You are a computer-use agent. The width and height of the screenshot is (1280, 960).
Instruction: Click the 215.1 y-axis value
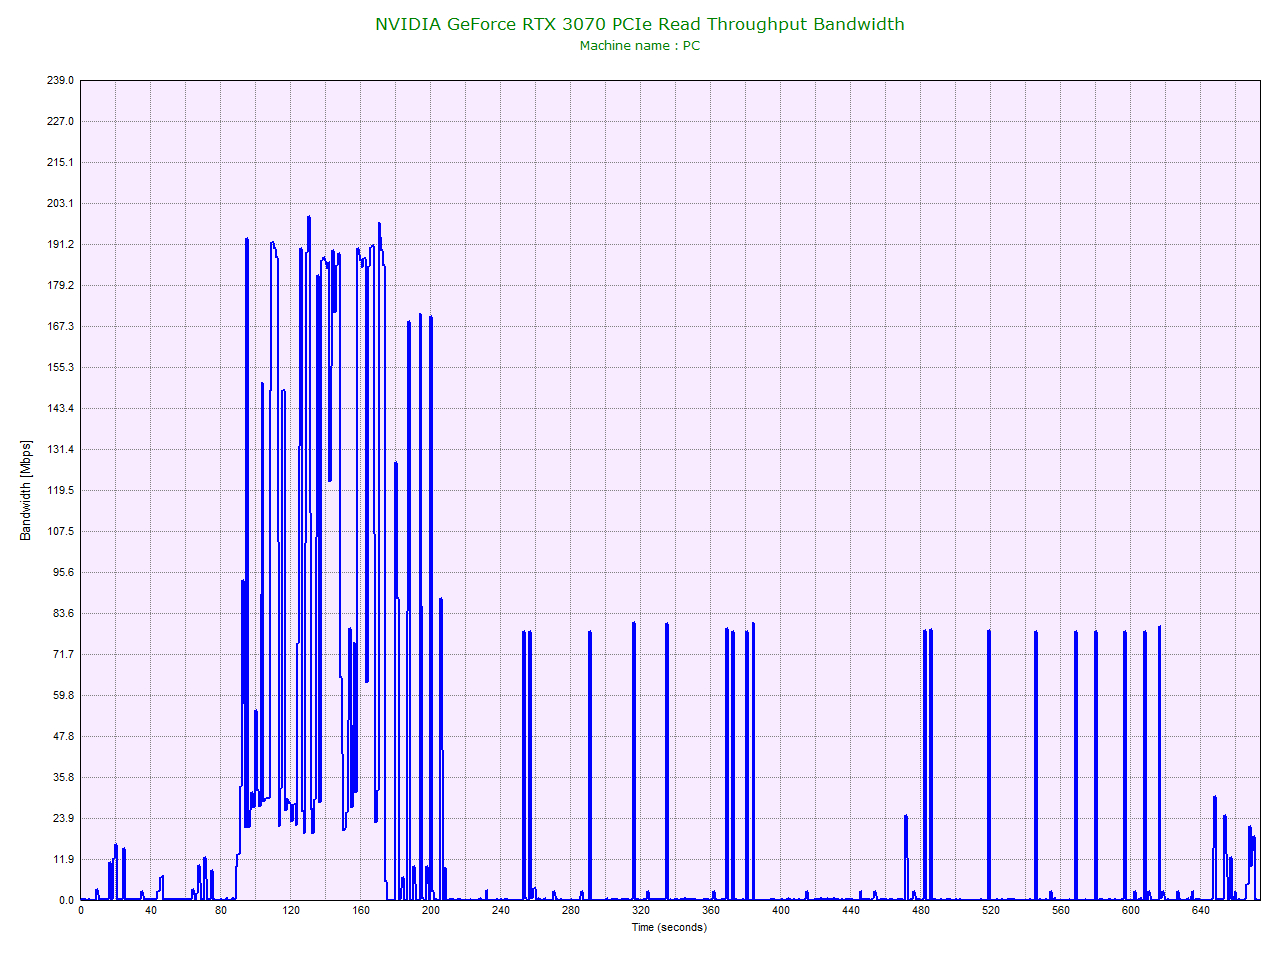tap(61, 162)
